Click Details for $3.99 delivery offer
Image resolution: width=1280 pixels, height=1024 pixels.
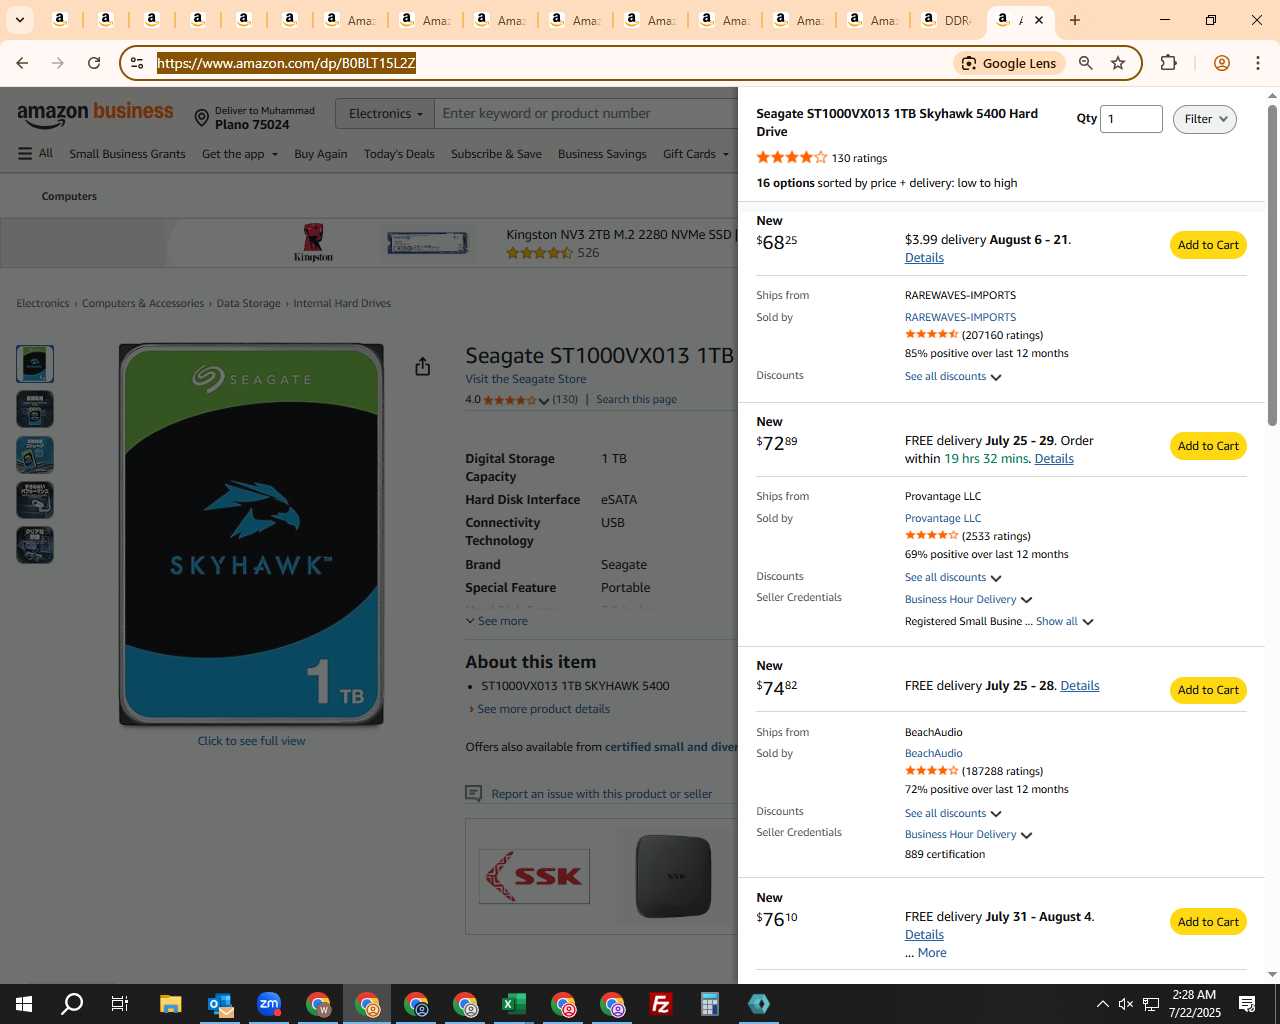924,258
